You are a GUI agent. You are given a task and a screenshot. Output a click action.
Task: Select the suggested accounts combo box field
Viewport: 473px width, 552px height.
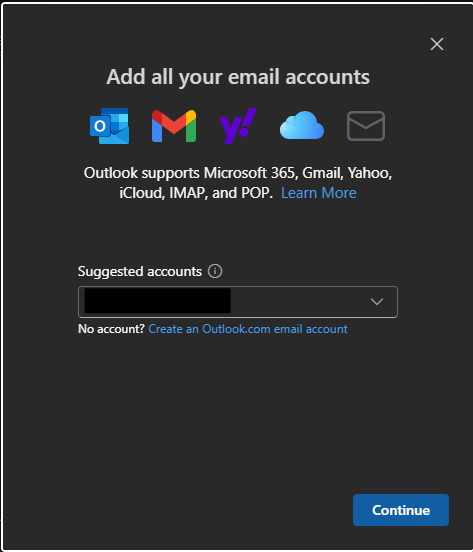click(x=238, y=302)
